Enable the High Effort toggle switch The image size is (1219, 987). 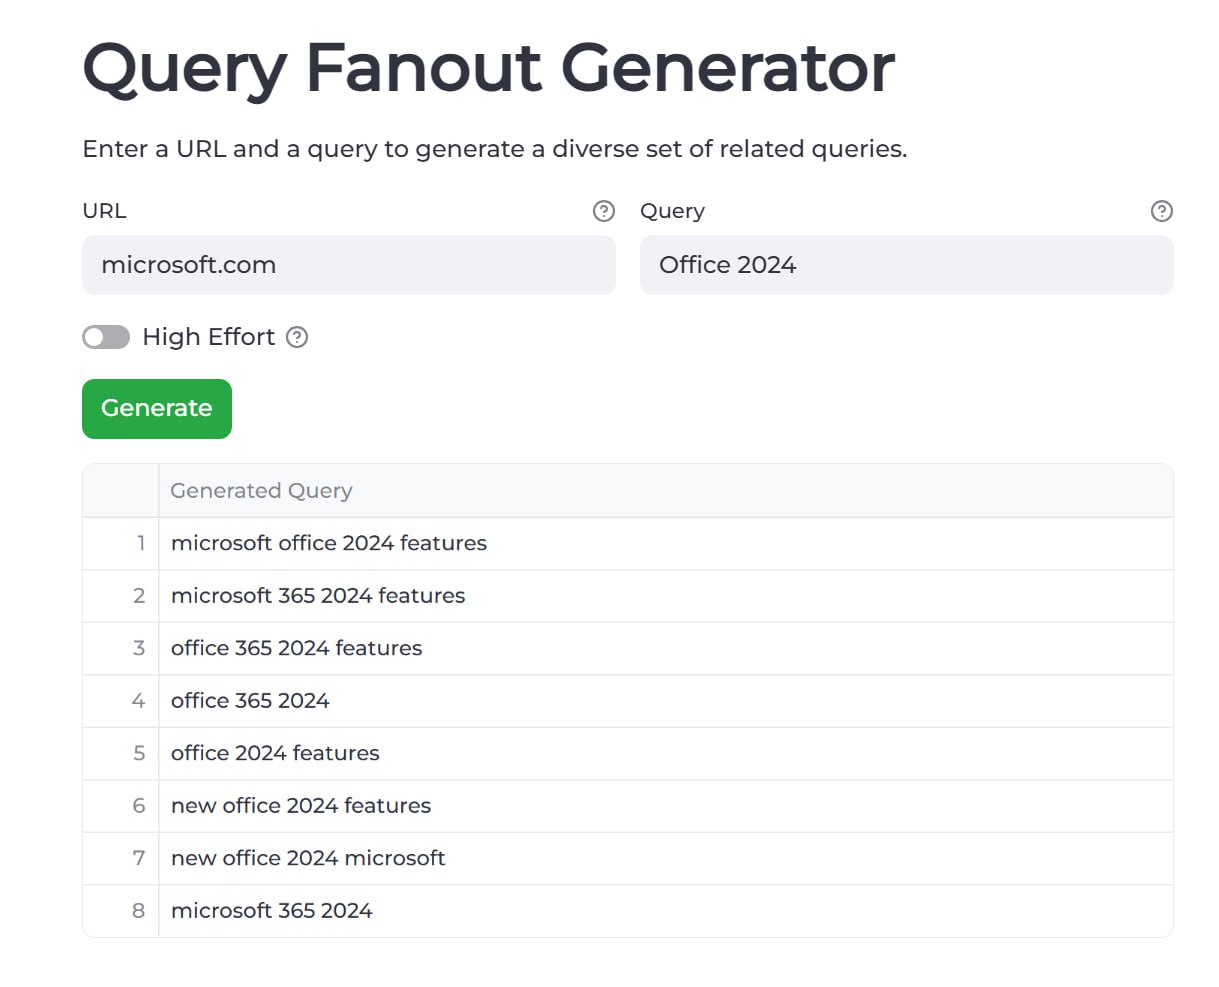pos(106,337)
